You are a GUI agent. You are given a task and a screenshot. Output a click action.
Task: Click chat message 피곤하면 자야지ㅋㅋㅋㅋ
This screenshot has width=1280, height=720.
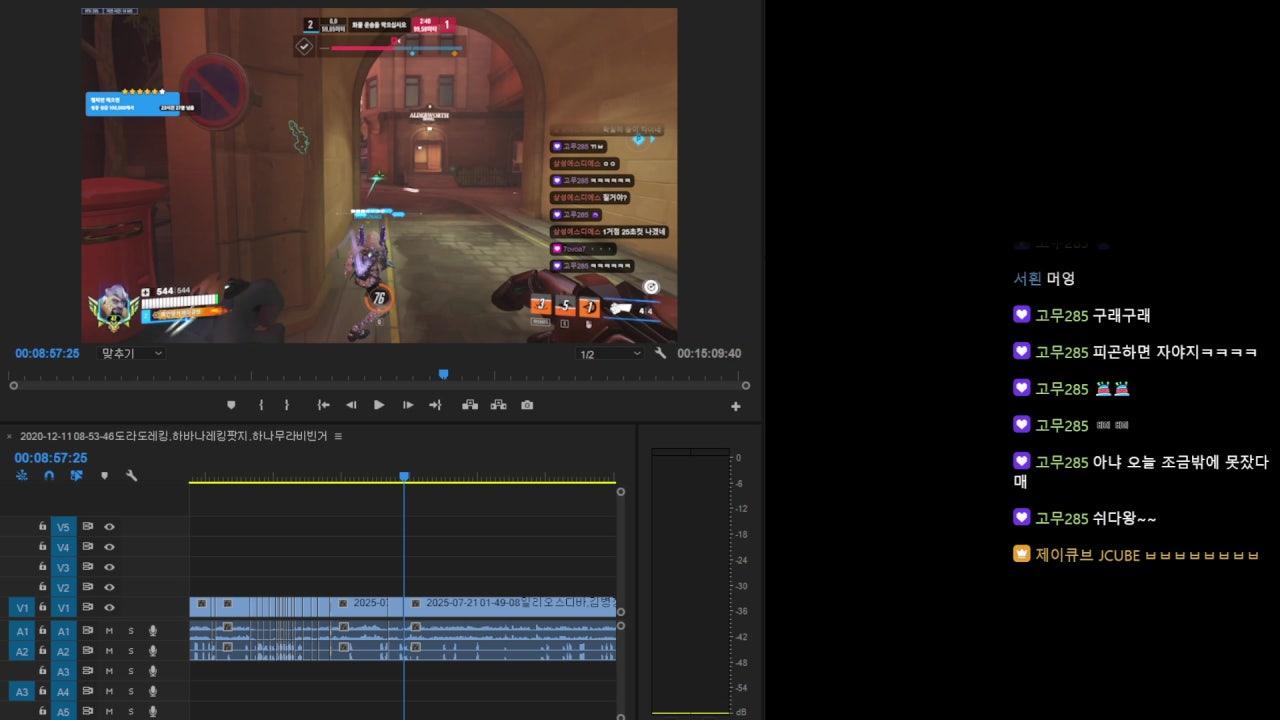[1174, 352]
